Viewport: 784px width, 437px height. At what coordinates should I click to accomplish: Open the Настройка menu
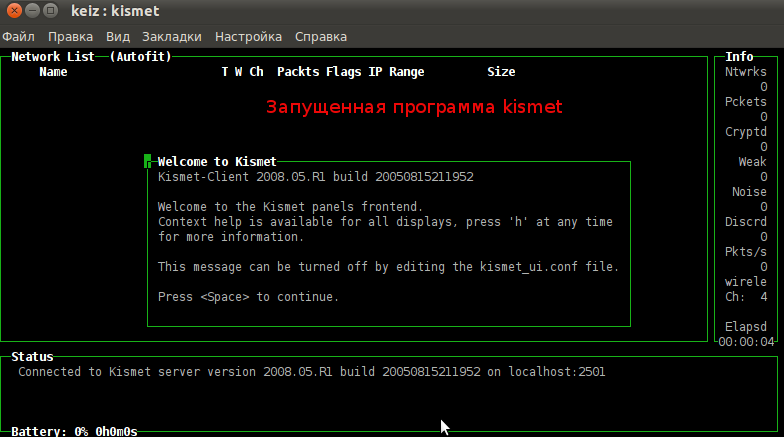point(248,36)
